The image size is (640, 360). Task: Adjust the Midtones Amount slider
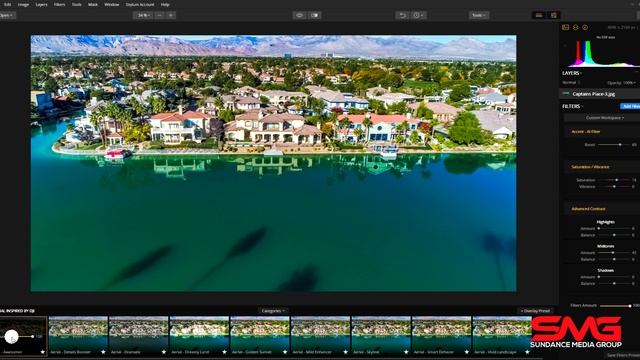614,253
